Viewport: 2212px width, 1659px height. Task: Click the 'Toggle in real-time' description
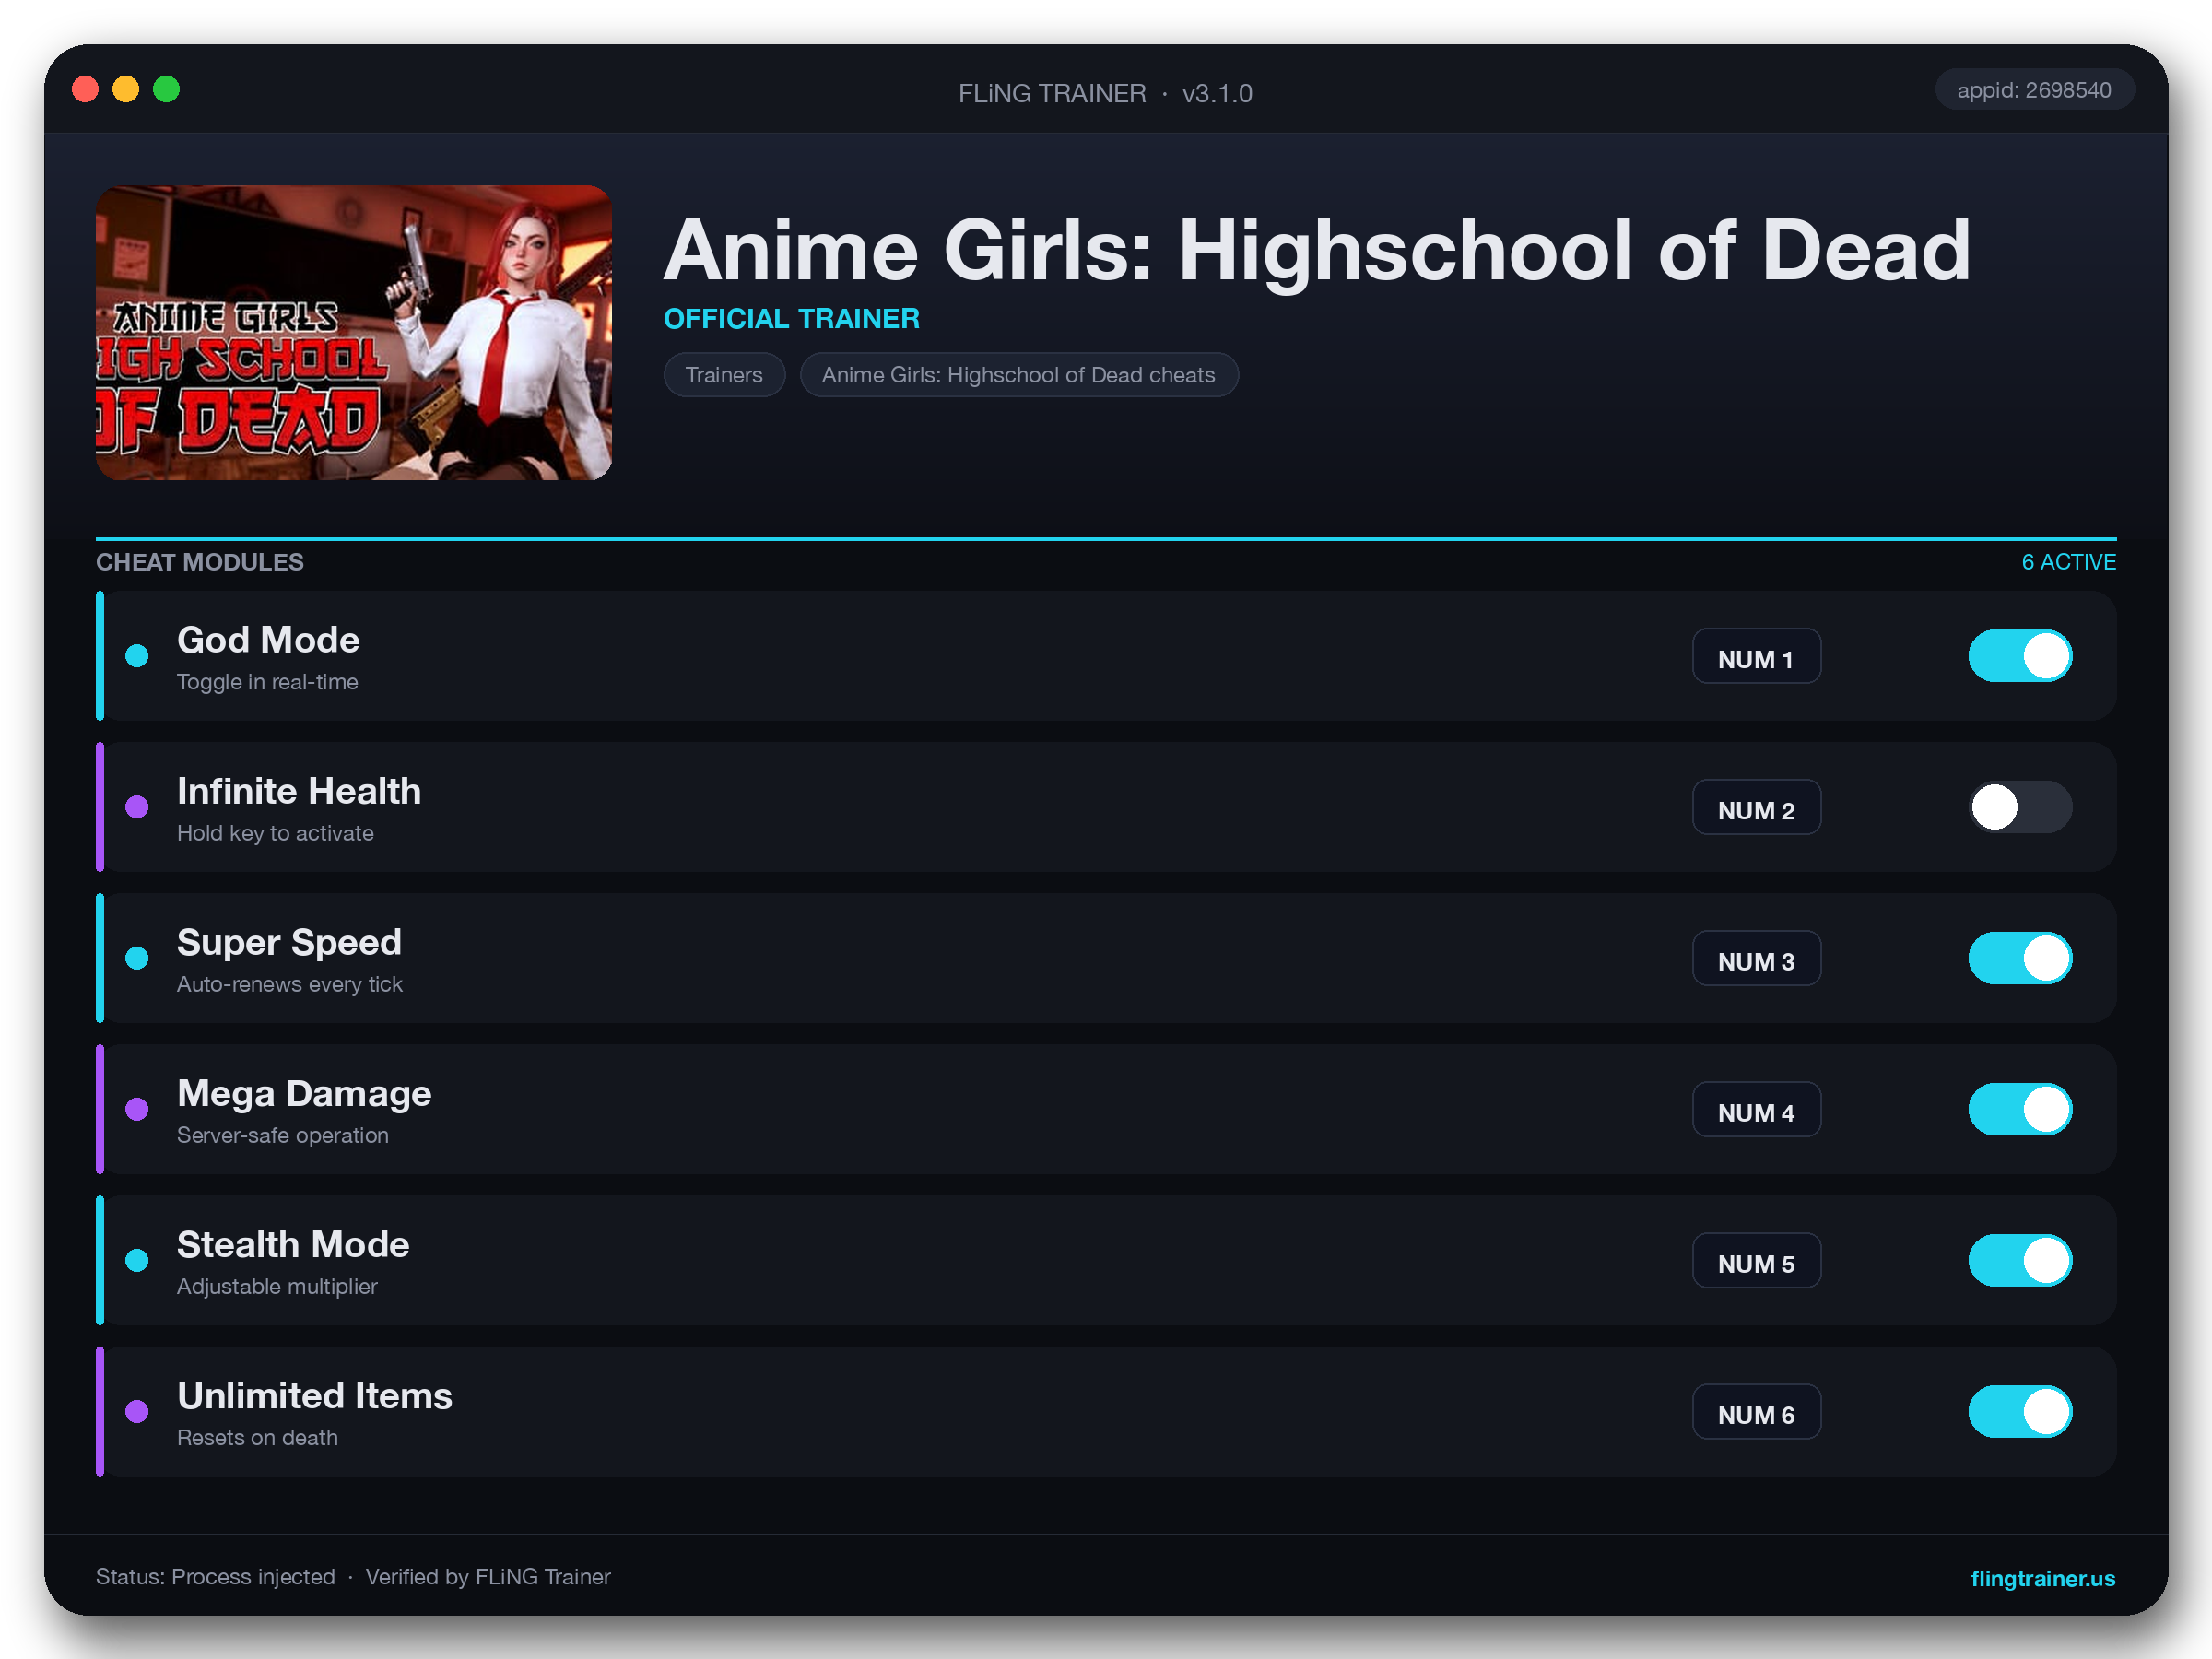[x=267, y=682]
